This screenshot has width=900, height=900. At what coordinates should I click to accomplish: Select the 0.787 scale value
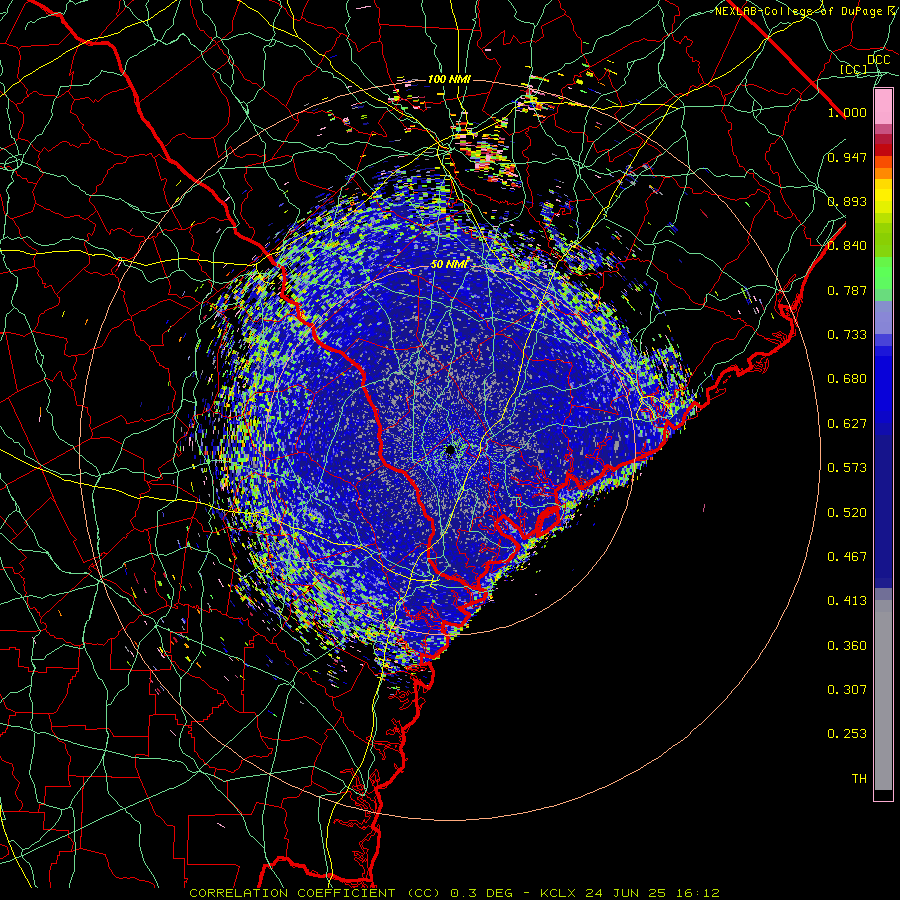(x=847, y=290)
